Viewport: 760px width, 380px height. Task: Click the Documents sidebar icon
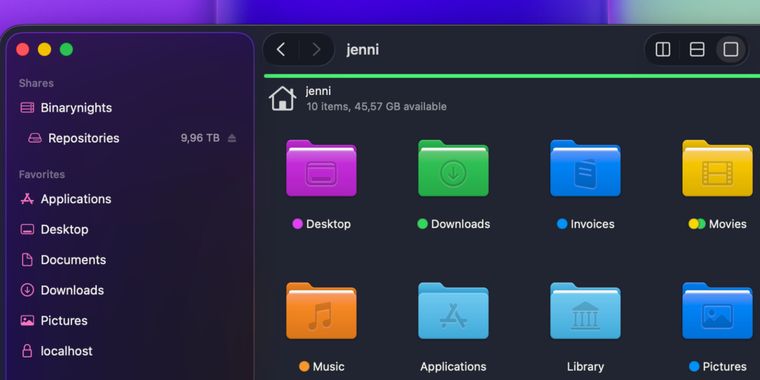coord(27,260)
